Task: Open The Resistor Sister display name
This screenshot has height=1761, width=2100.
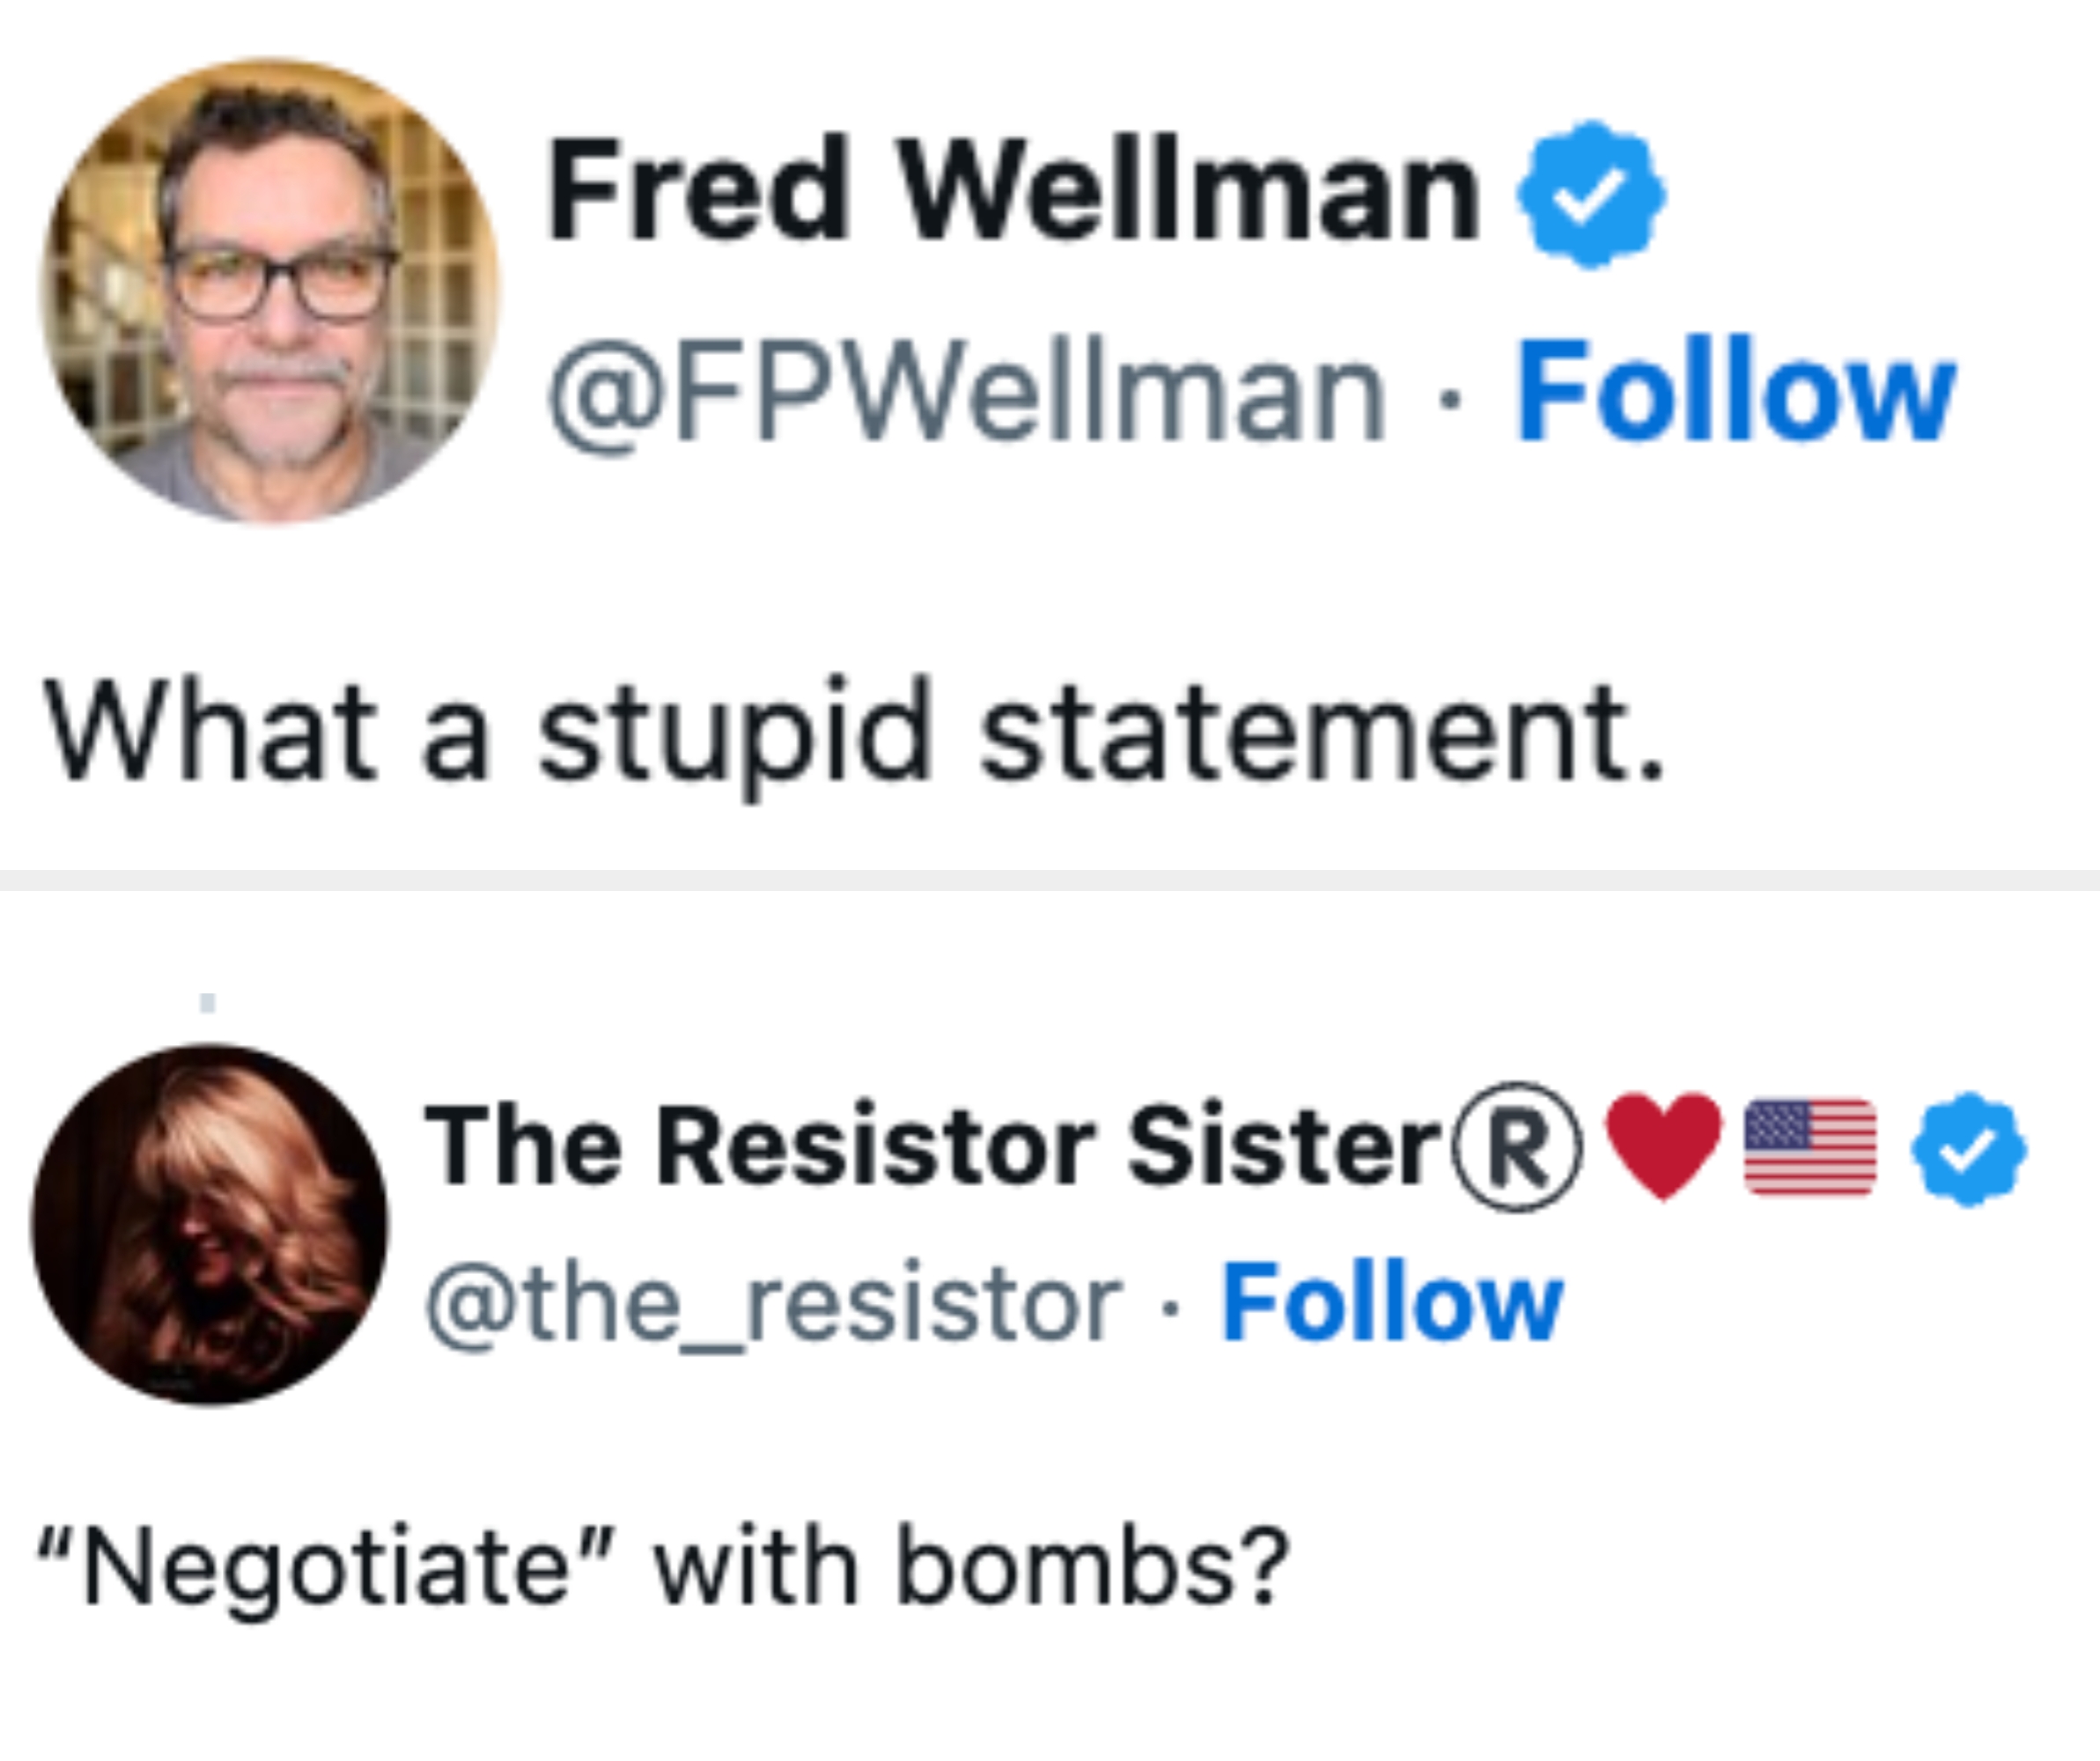Action: (x=932, y=1147)
